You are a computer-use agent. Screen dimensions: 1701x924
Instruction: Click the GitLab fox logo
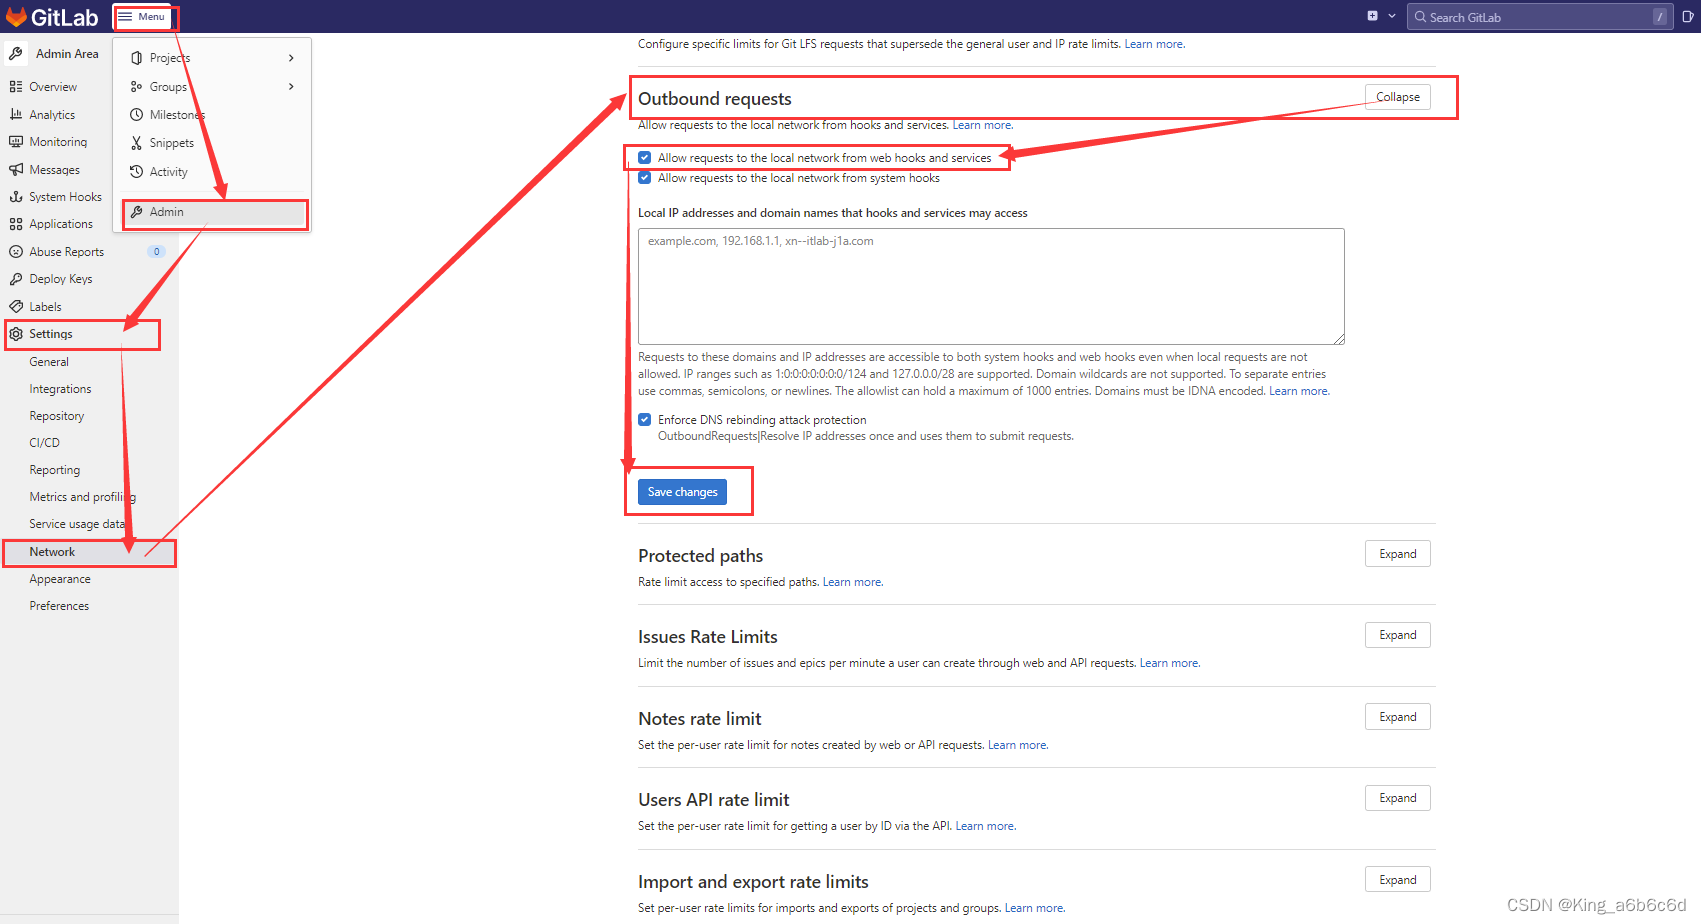(16, 17)
